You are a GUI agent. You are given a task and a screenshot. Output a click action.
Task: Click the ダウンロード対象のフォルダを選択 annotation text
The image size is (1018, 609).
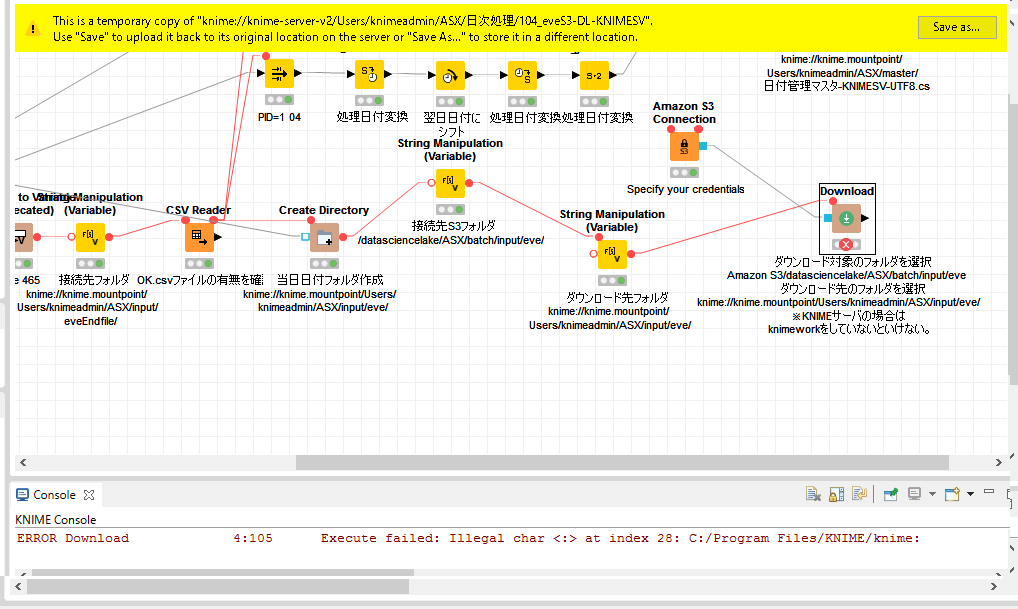click(853, 262)
